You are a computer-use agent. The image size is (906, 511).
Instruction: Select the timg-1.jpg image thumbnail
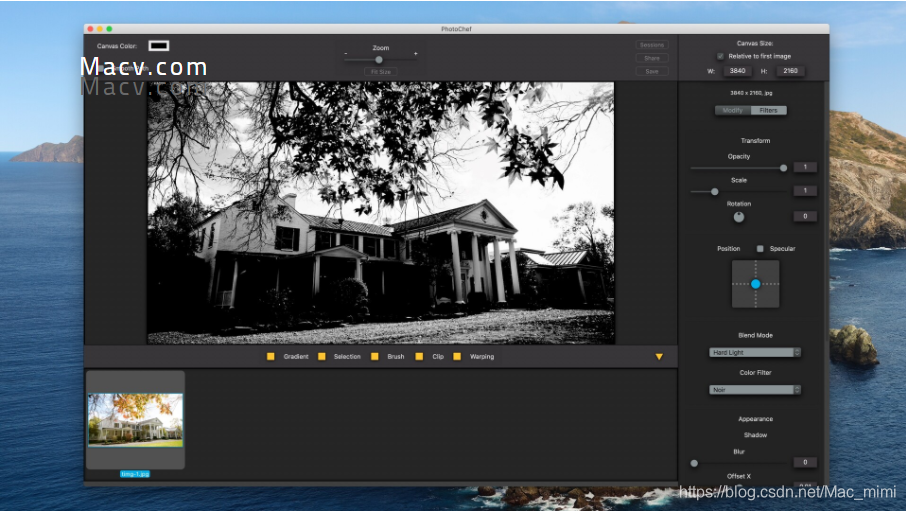click(135, 420)
